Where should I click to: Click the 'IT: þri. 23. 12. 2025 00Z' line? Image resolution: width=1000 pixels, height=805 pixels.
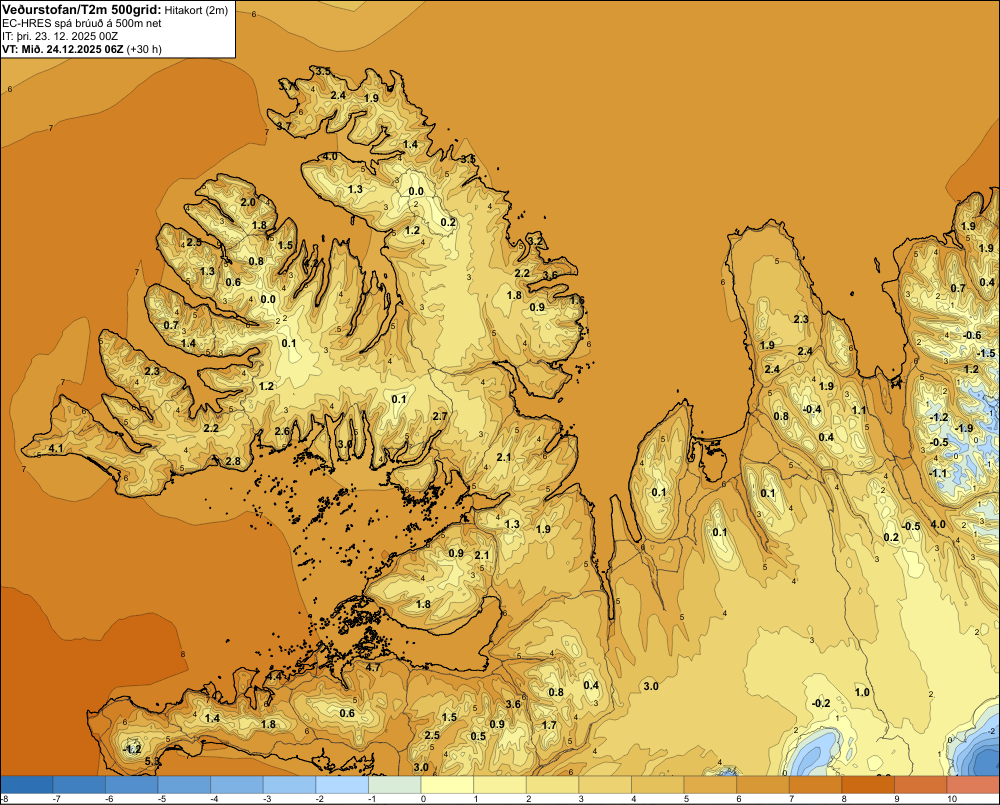(x=60, y=36)
